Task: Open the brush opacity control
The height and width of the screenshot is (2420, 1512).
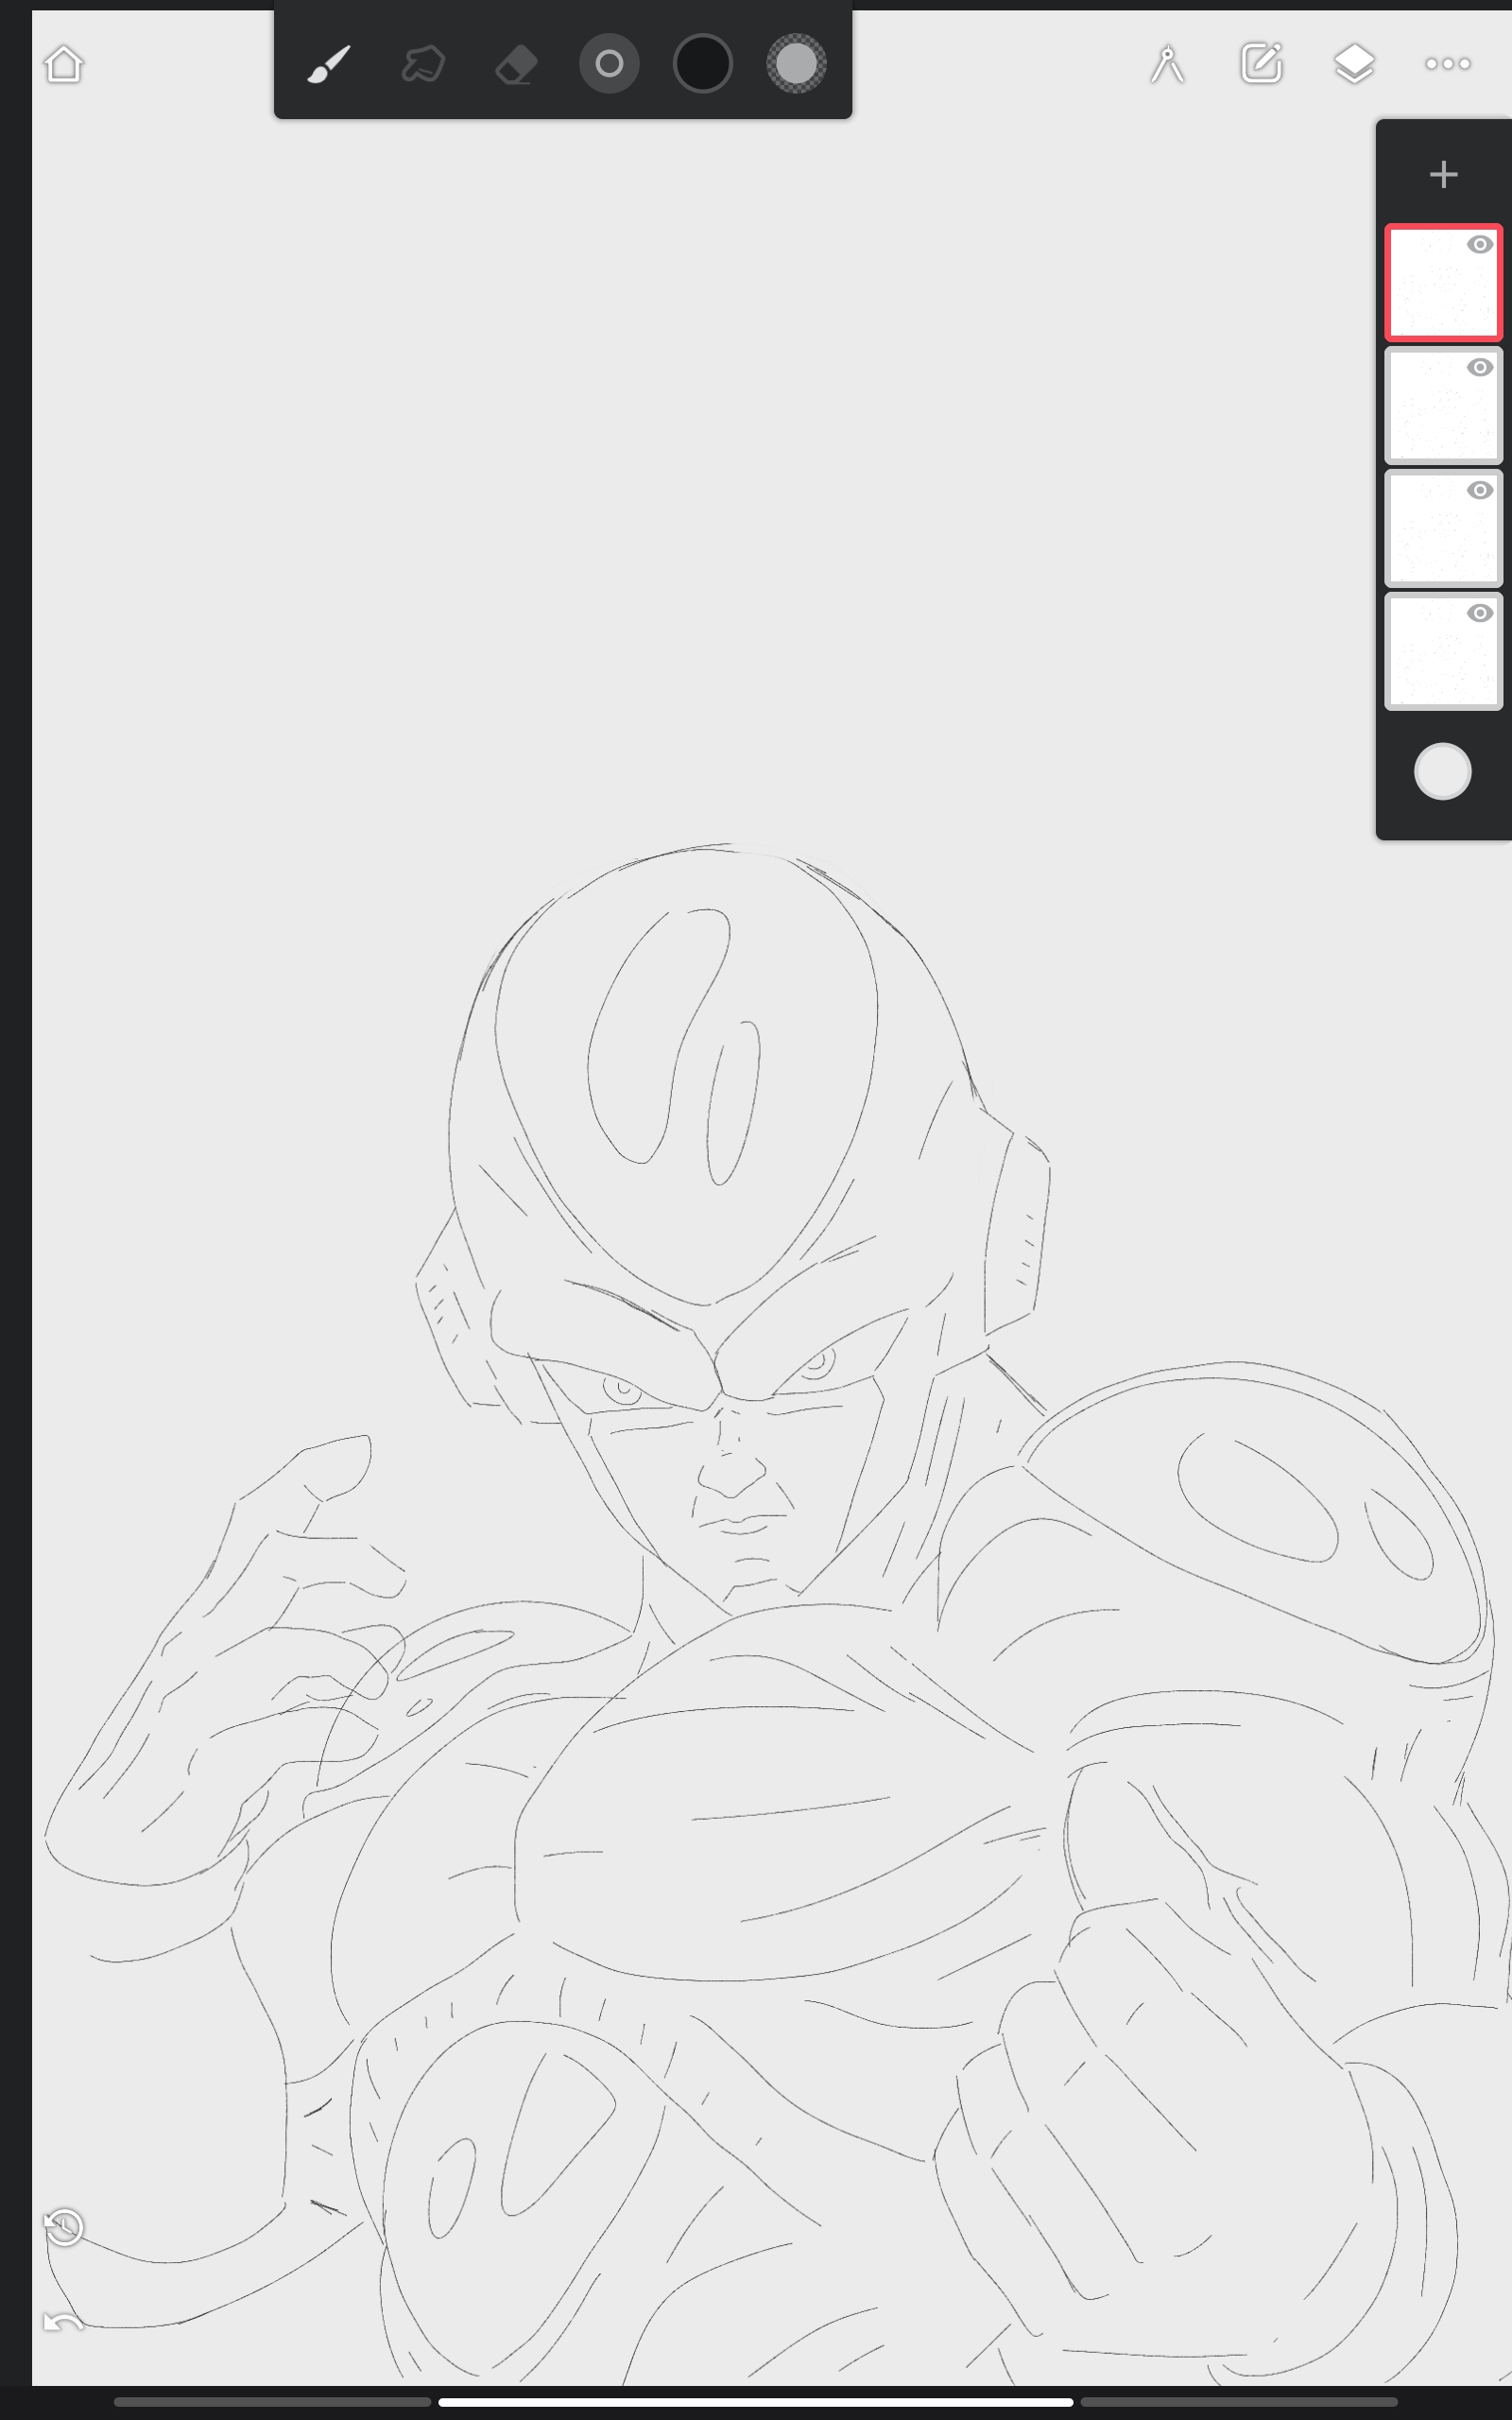Action: [796, 64]
